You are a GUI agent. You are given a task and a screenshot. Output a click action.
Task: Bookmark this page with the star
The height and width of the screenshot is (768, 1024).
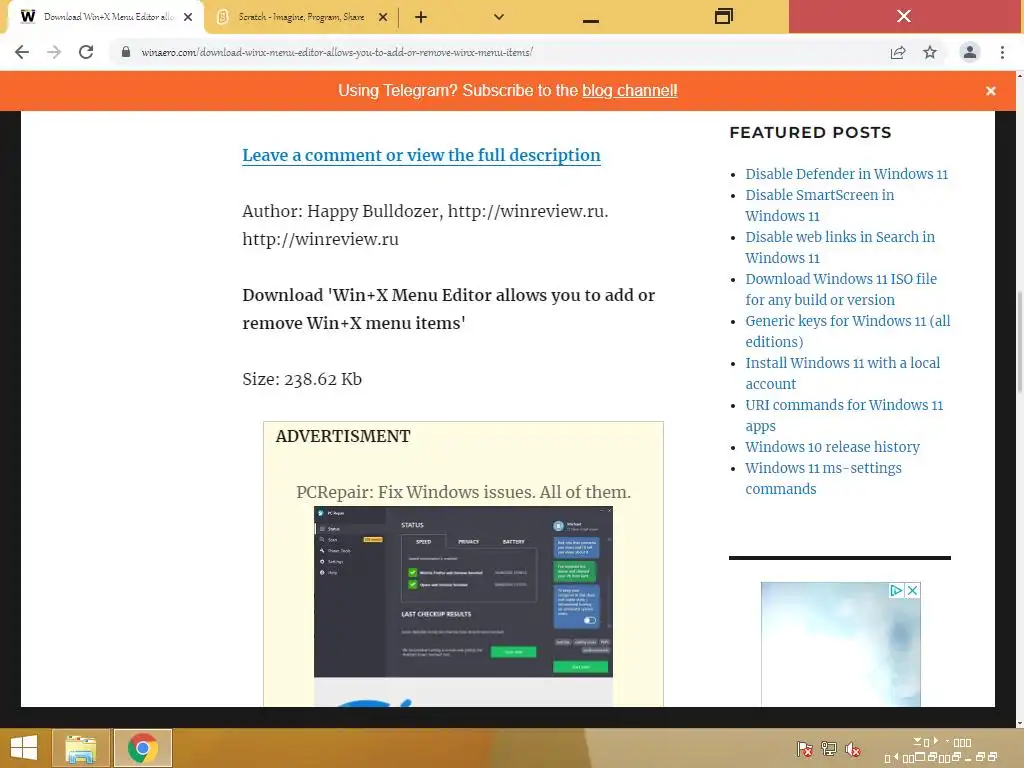pyautogui.click(x=930, y=52)
